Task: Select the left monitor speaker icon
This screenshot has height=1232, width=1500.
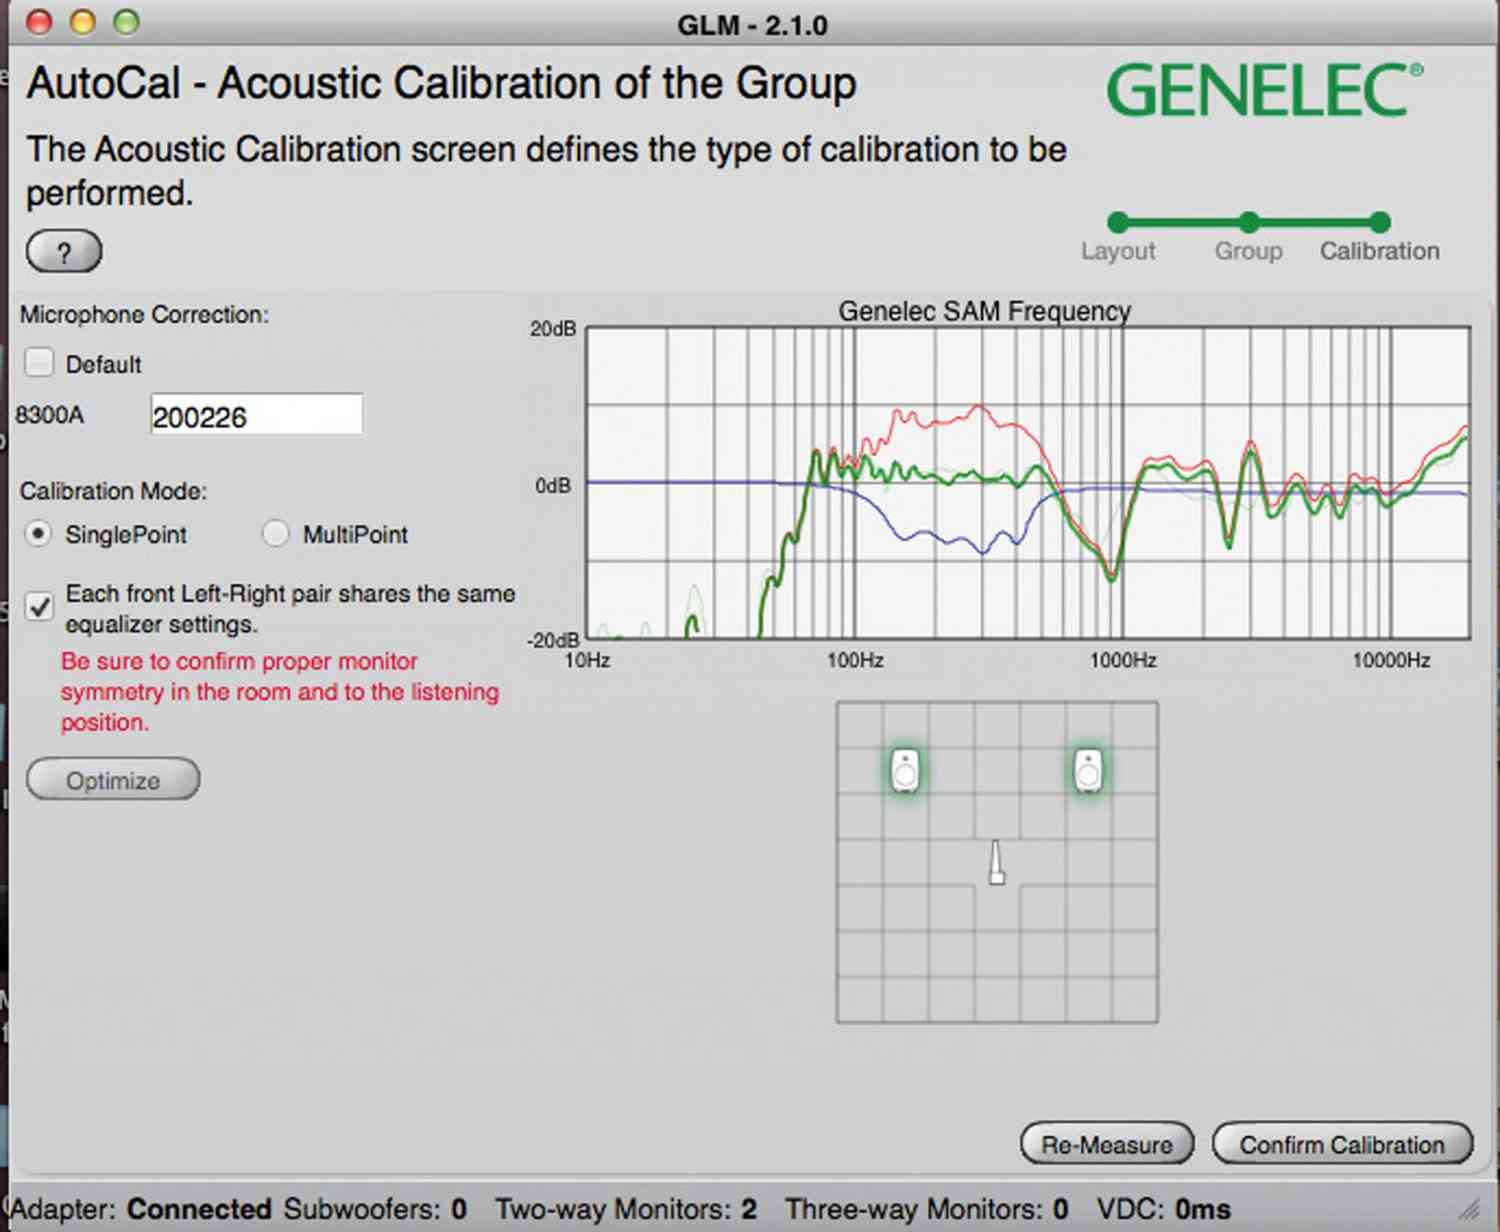Action: click(x=906, y=771)
